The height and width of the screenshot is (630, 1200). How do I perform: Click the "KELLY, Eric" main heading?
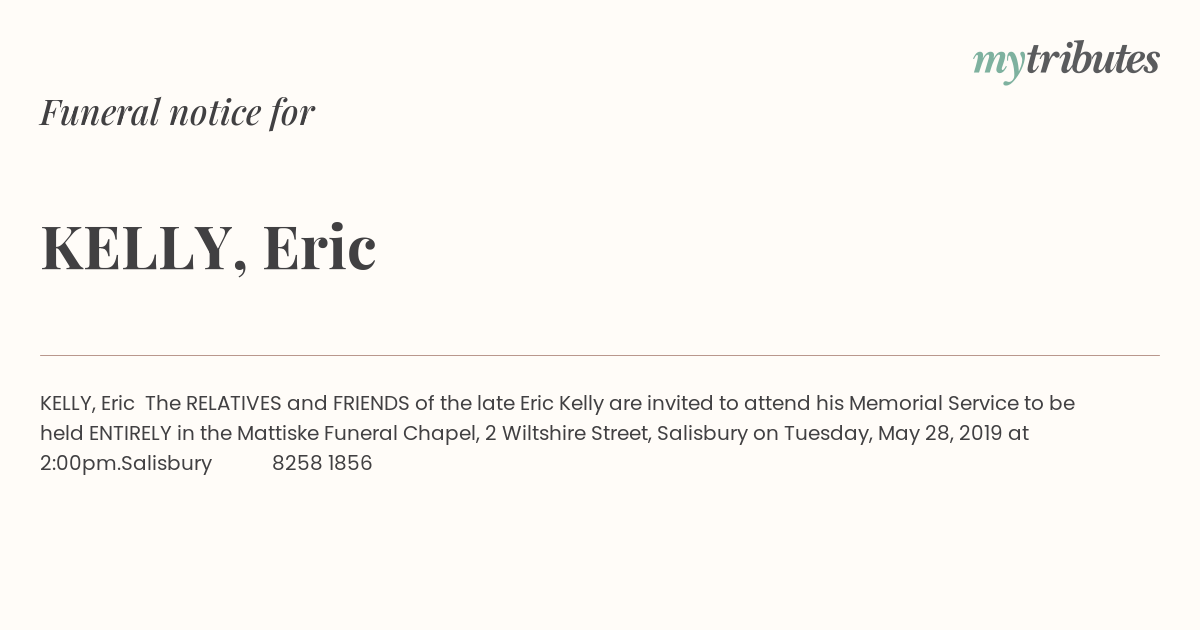click(208, 248)
